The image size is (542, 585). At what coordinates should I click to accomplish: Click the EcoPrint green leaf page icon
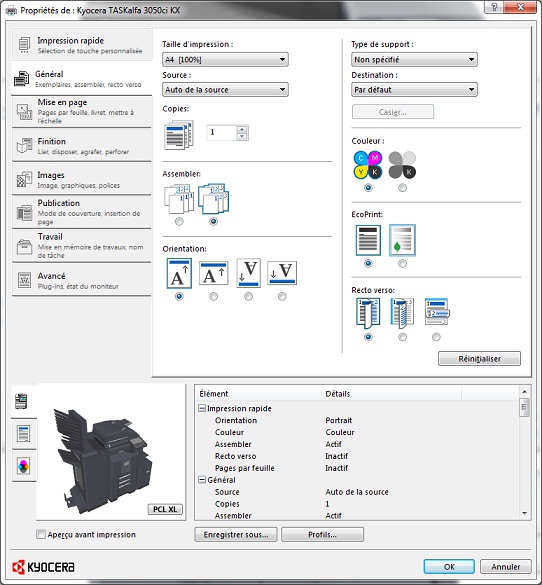pyautogui.click(x=402, y=240)
